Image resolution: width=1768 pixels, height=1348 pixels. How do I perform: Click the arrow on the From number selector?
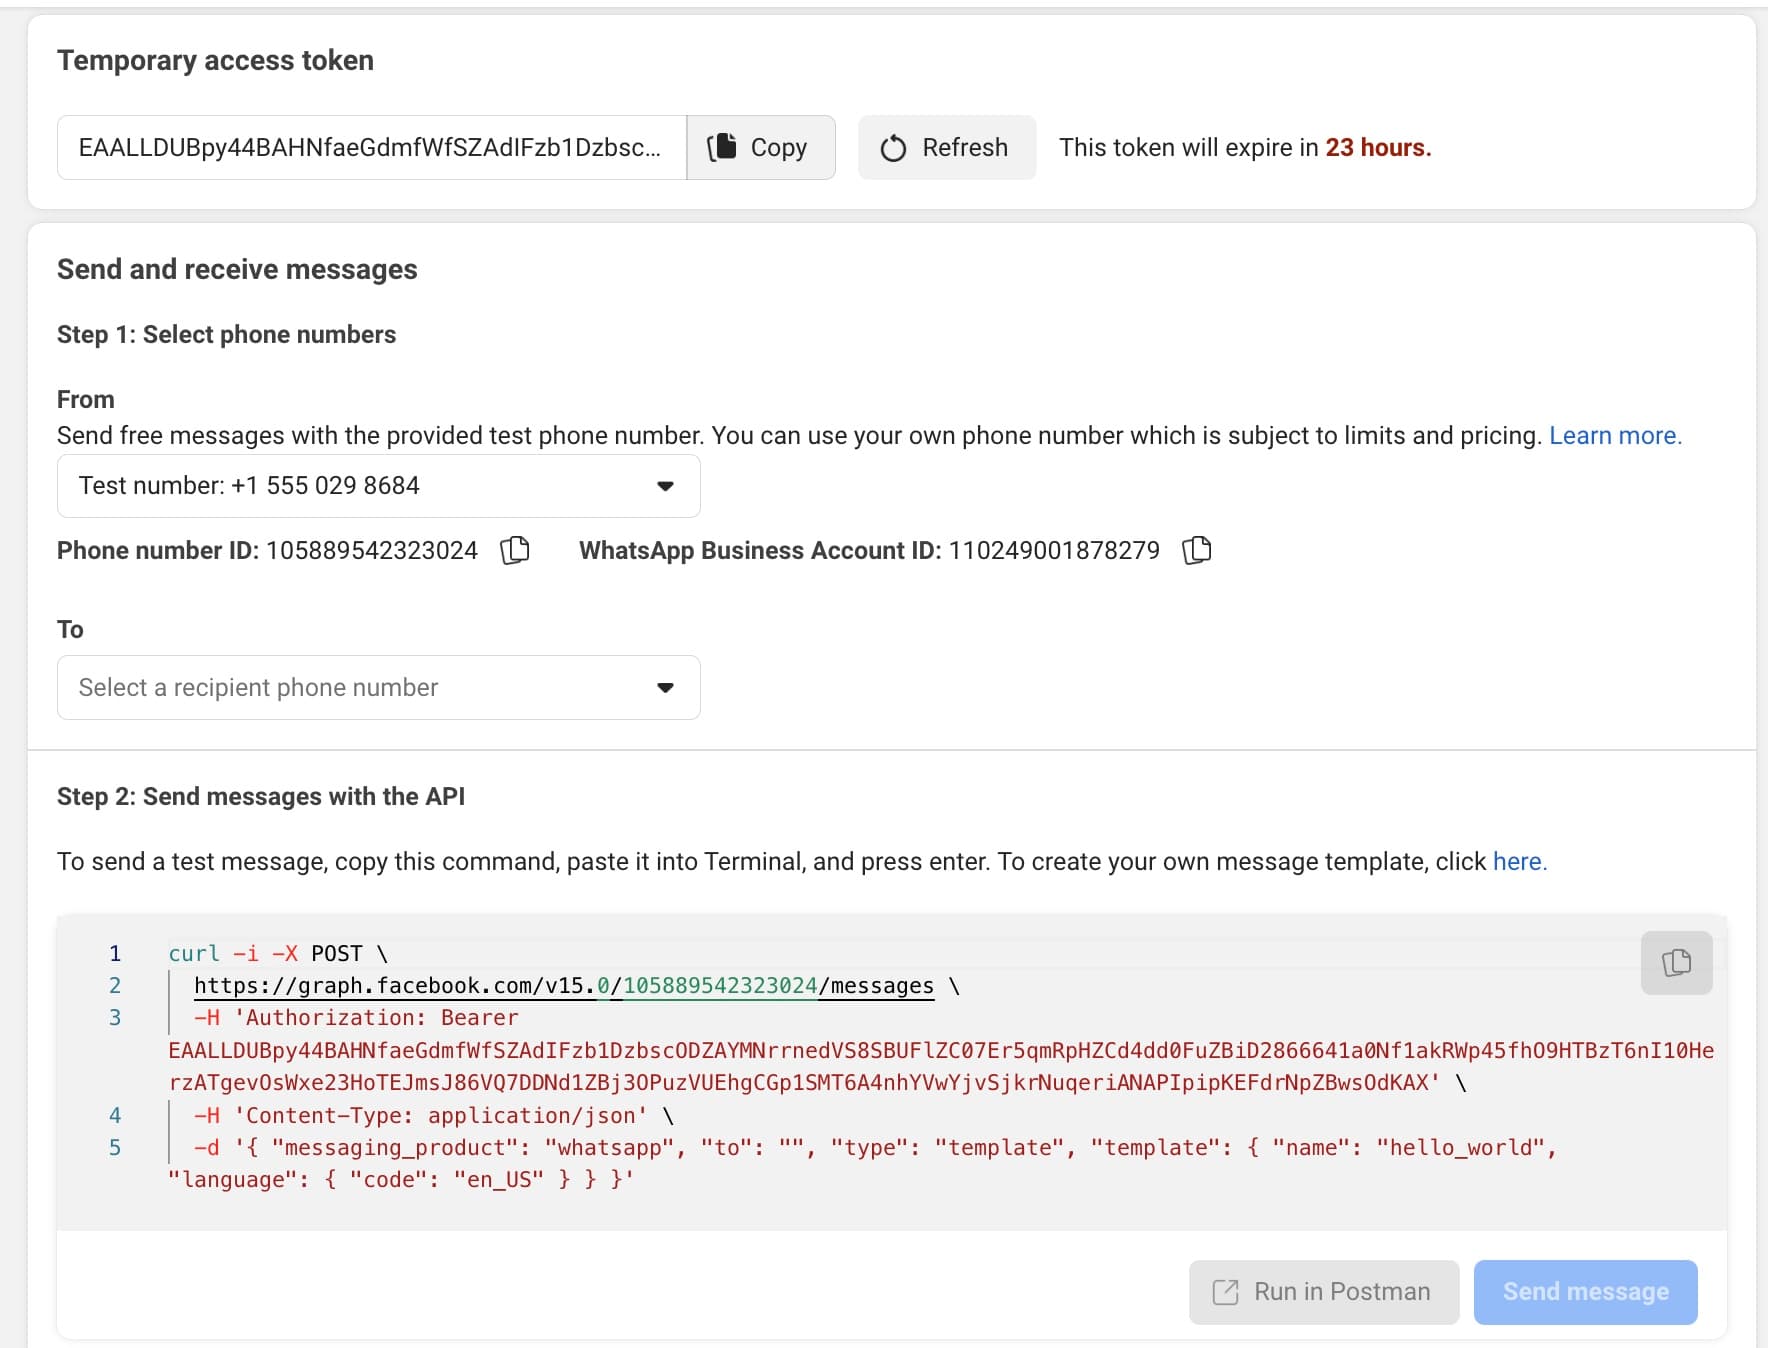tap(665, 486)
